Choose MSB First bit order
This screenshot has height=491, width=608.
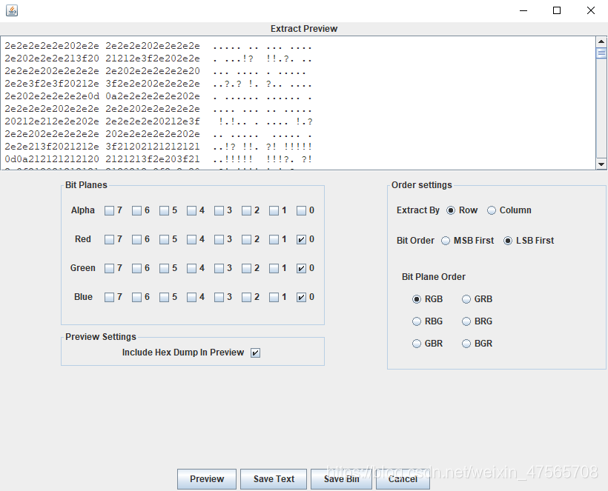click(x=446, y=241)
